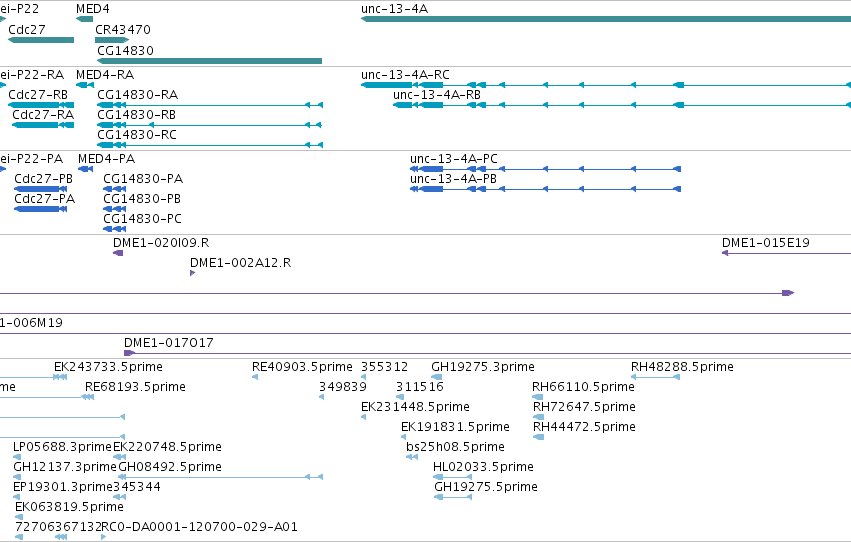851x542 pixels.
Task: Click EST LP05688.3prime label
Action: 62,447
